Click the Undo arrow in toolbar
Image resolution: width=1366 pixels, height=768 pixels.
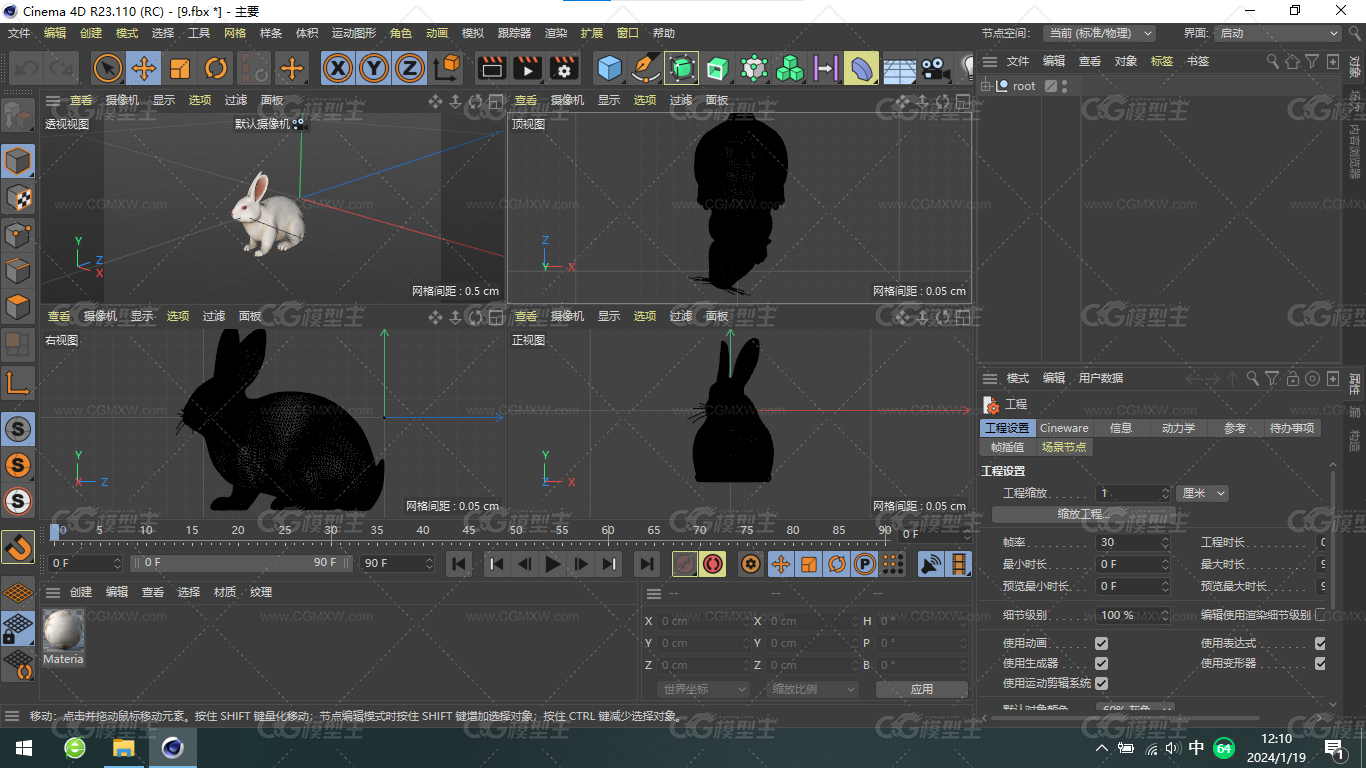pyautogui.click(x=27, y=68)
